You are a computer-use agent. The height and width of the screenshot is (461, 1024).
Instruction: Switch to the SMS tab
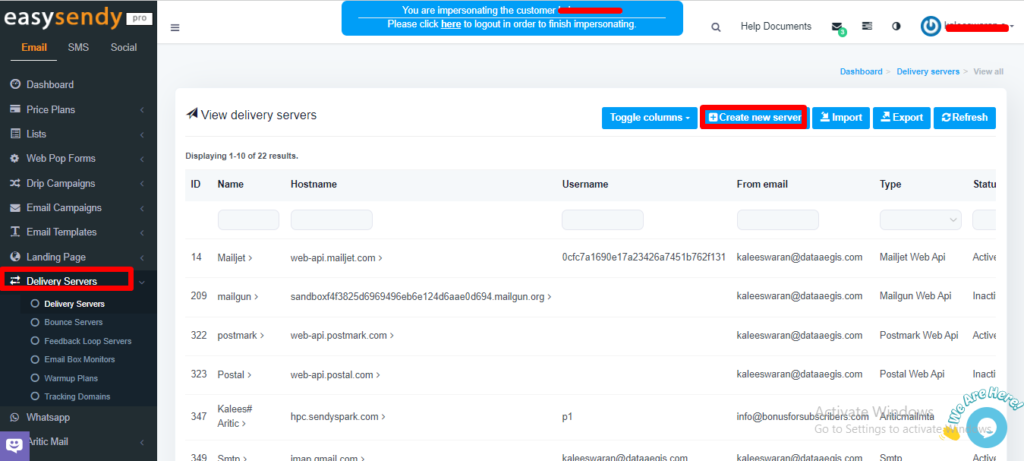pyautogui.click(x=78, y=47)
